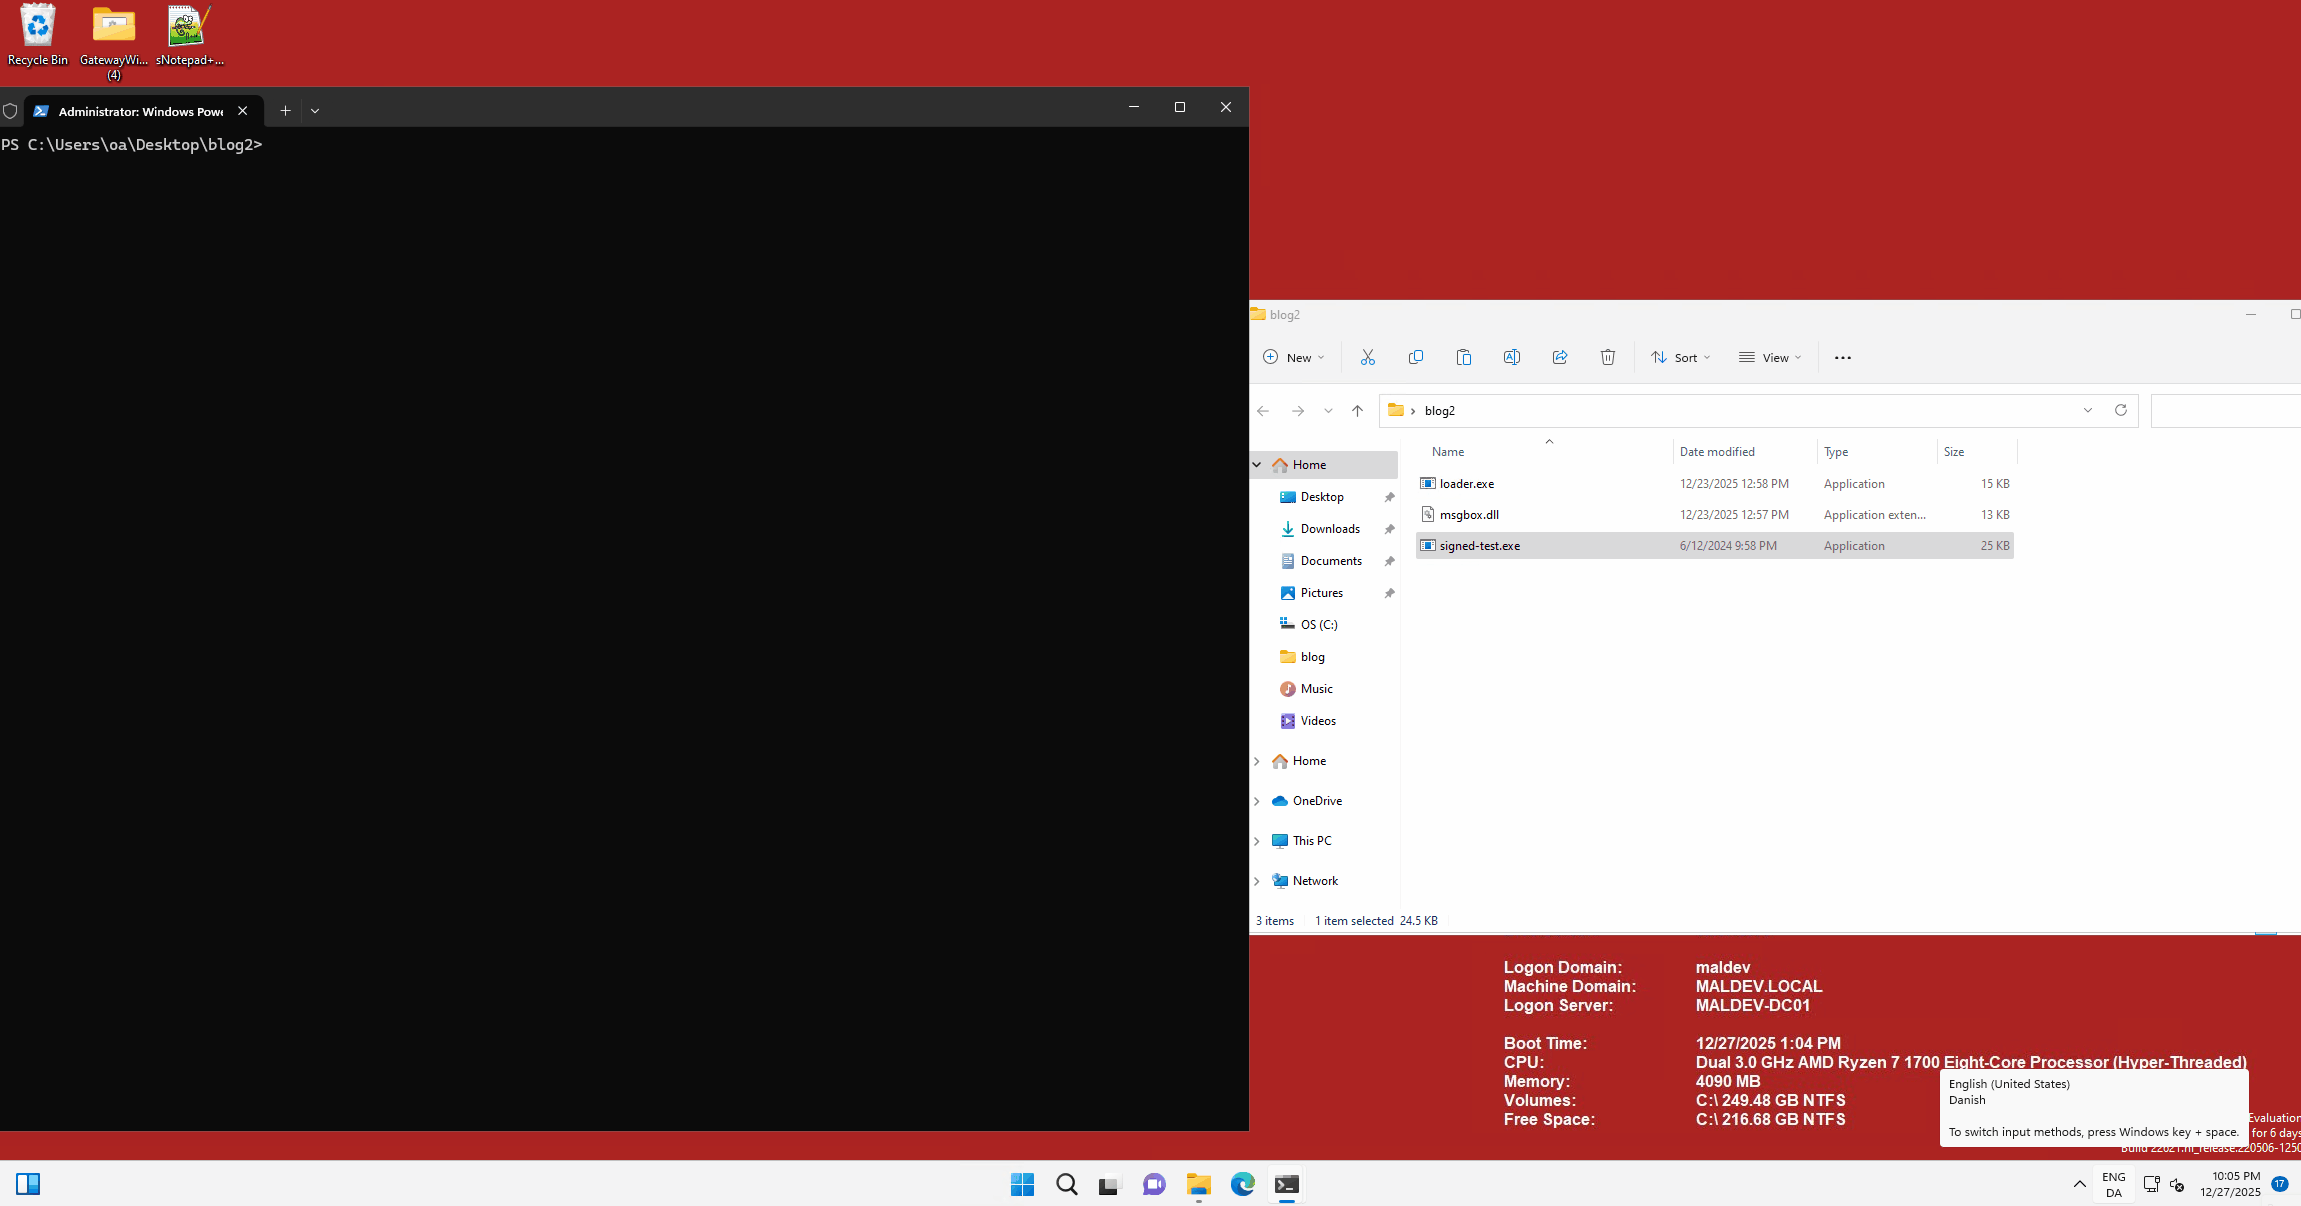This screenshot has height=1206, width=2301.
Task: Click the Share icon in toolbar
Action: point(1559,357)
